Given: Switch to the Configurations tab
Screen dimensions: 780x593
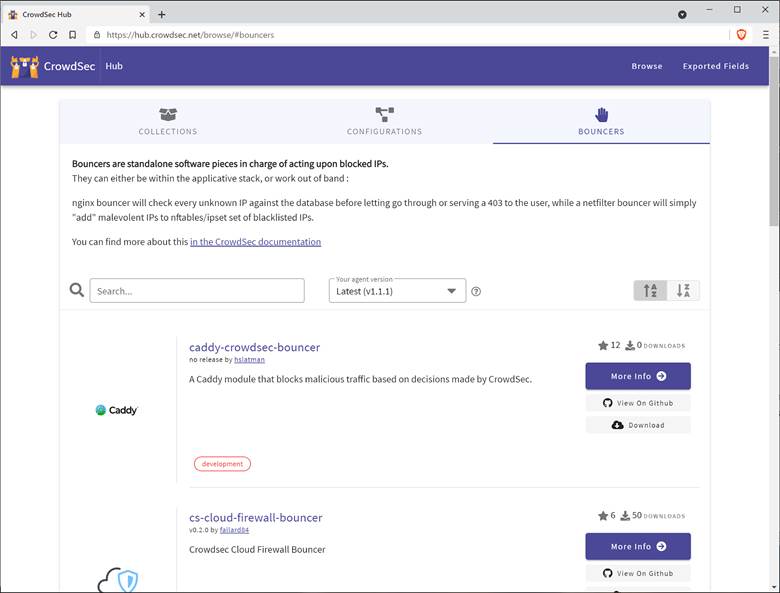Looking at the screenshot, I should 384,122.
